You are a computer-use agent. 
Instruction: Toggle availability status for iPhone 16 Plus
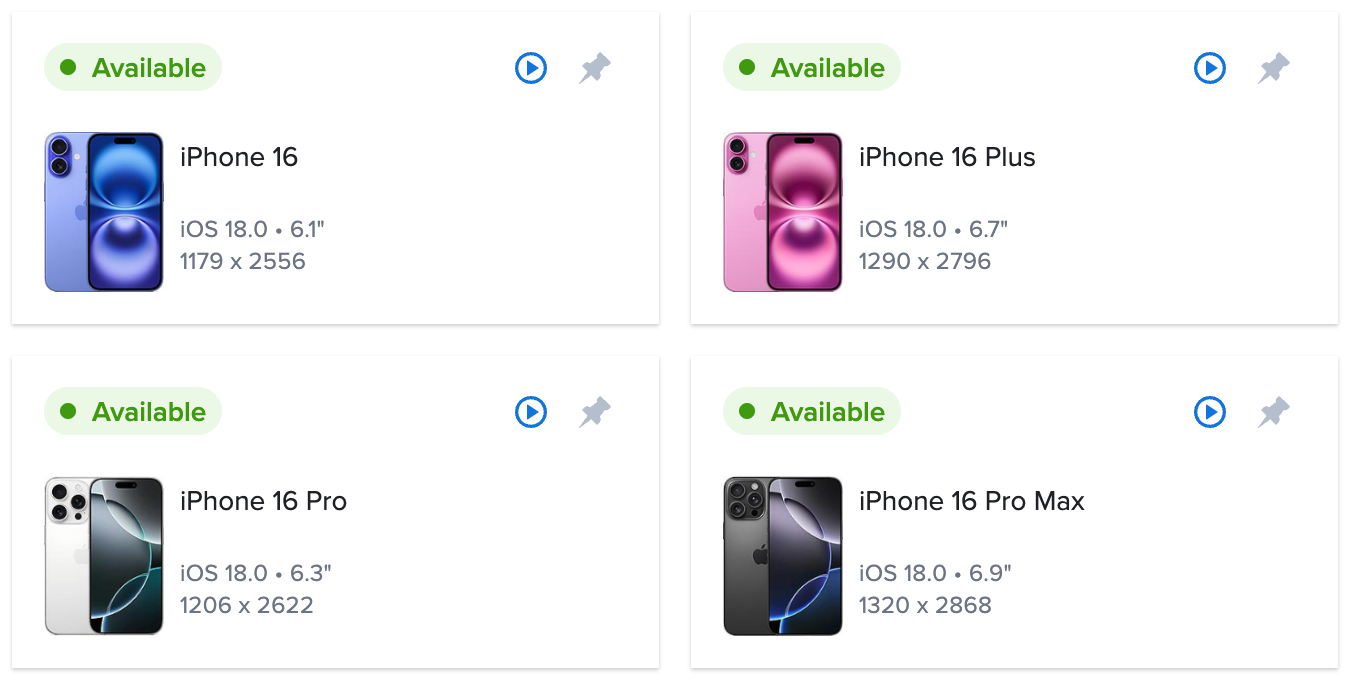point(812,67)
